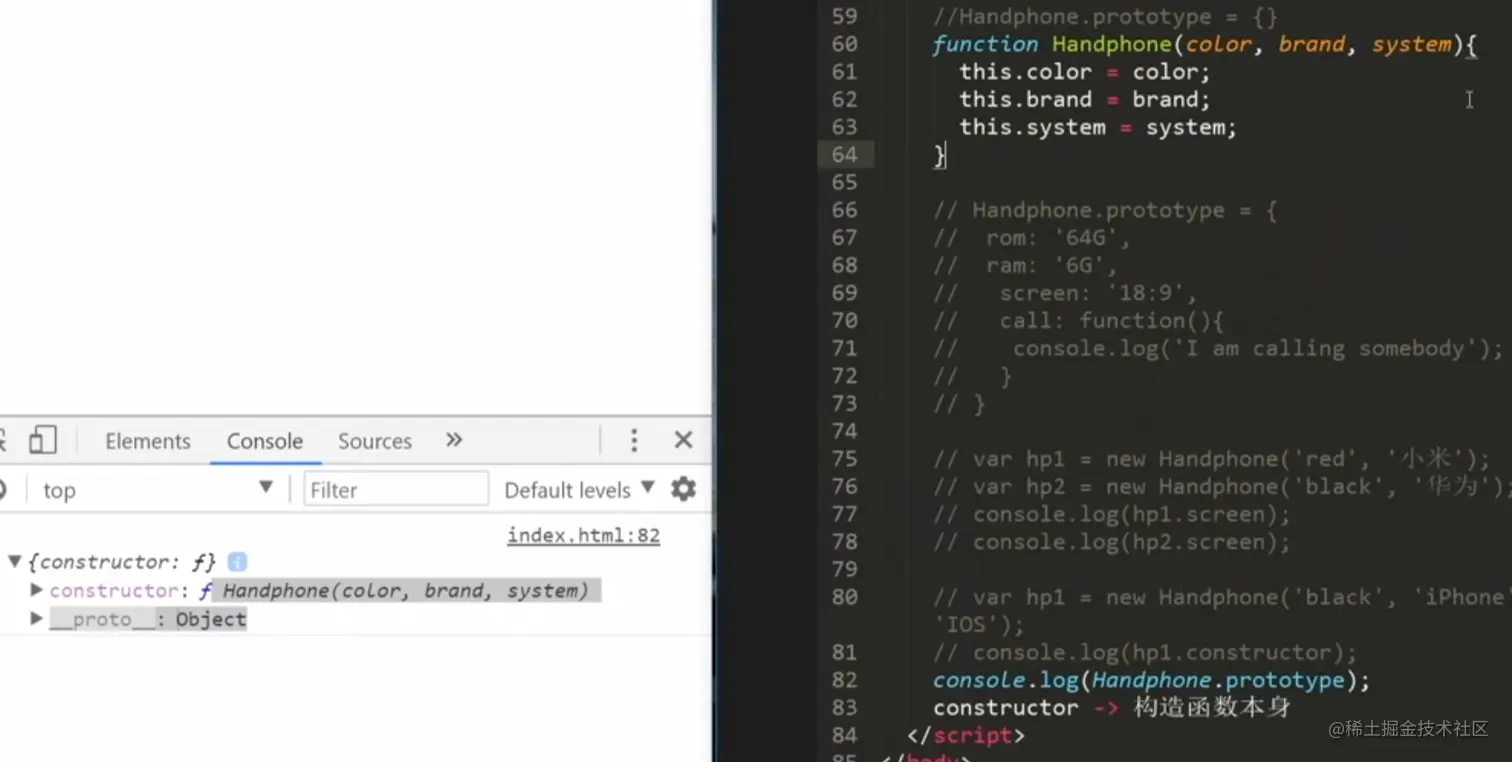This screenshot has width=1512, height=762.
Task: Click the info badge next to {constructor: f}
Action: point(237,562)
